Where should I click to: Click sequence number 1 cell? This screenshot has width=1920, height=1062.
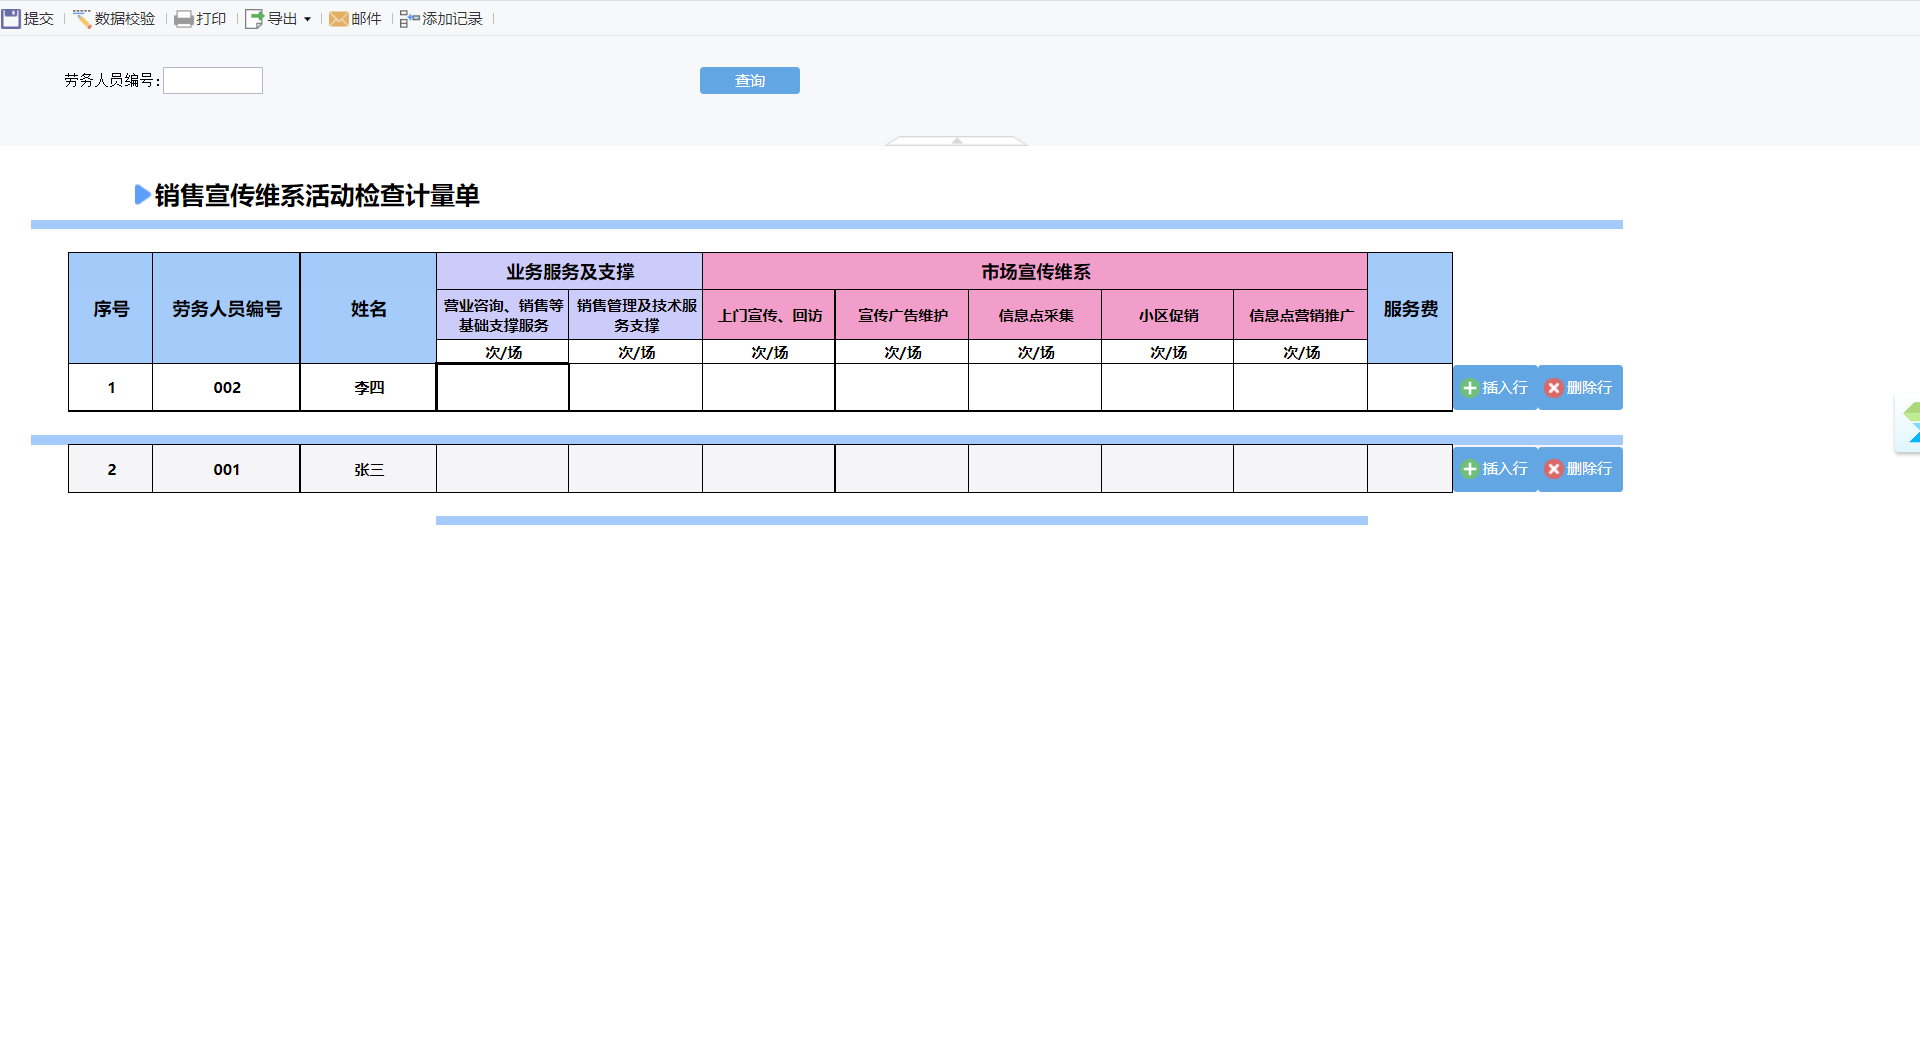click(x=111, y=388)
